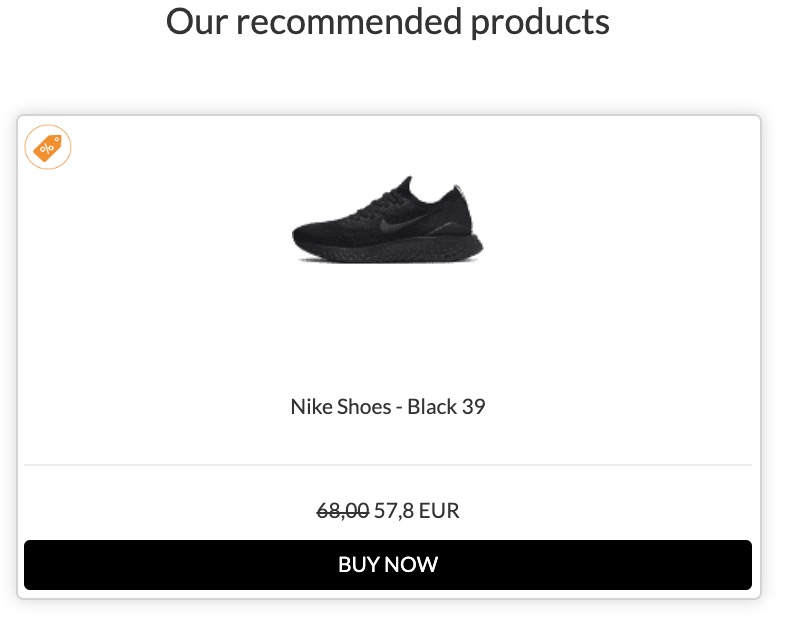This screenshot has height=632, width=796.
Task: Click the word "Our" in the heading
Action: [x=196, y=21]
